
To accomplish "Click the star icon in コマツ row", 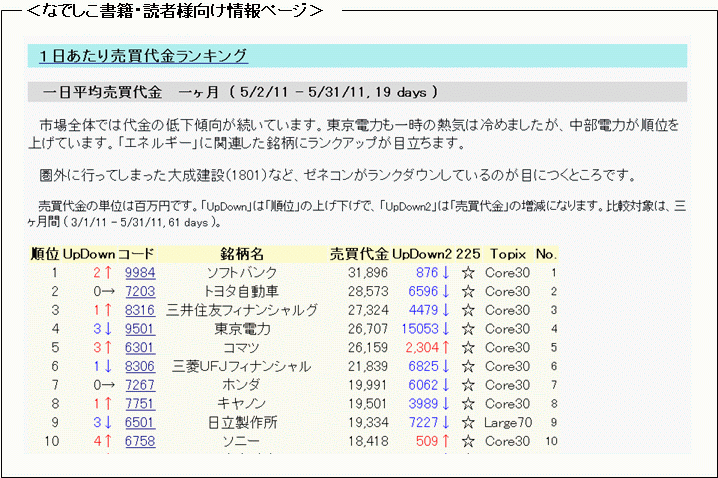I will pos(468,348).
